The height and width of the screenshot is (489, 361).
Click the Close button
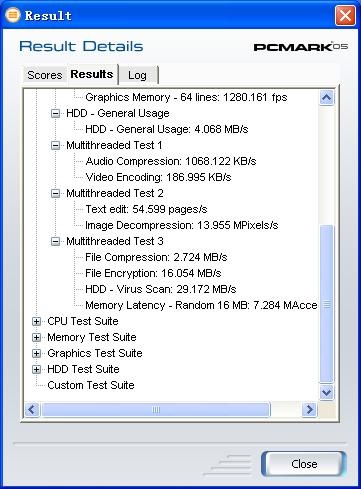304,464
